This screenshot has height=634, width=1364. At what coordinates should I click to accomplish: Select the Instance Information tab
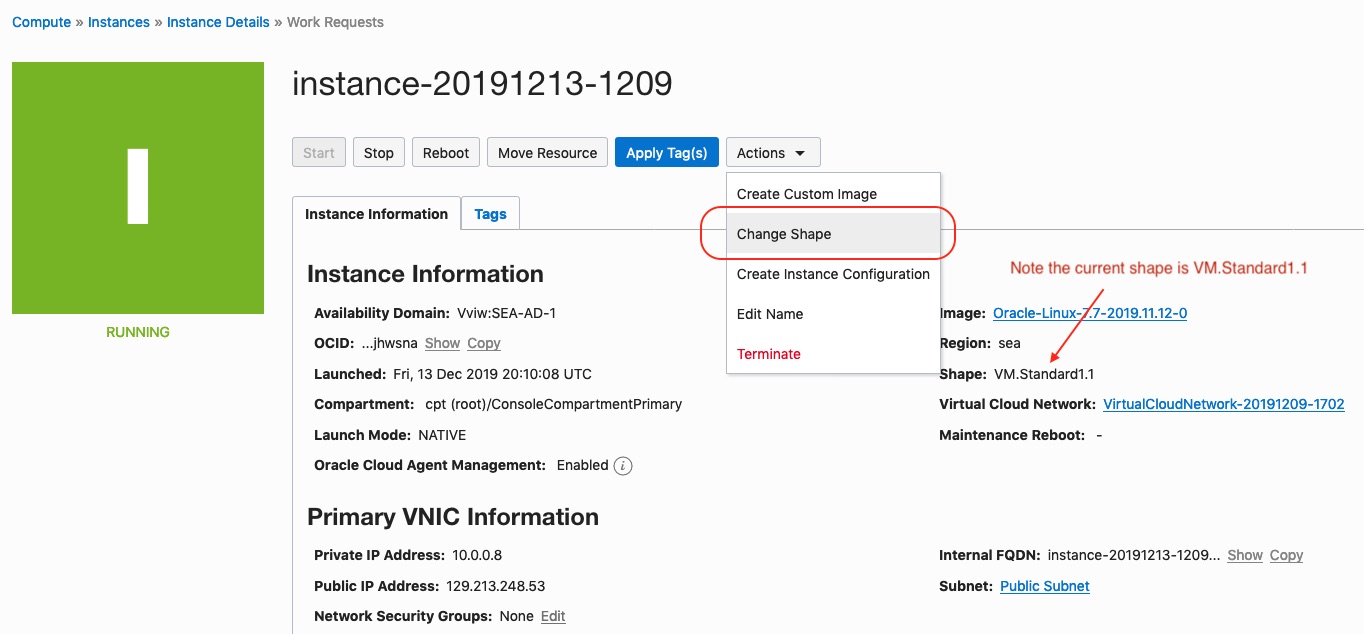[x=376, y=213]
